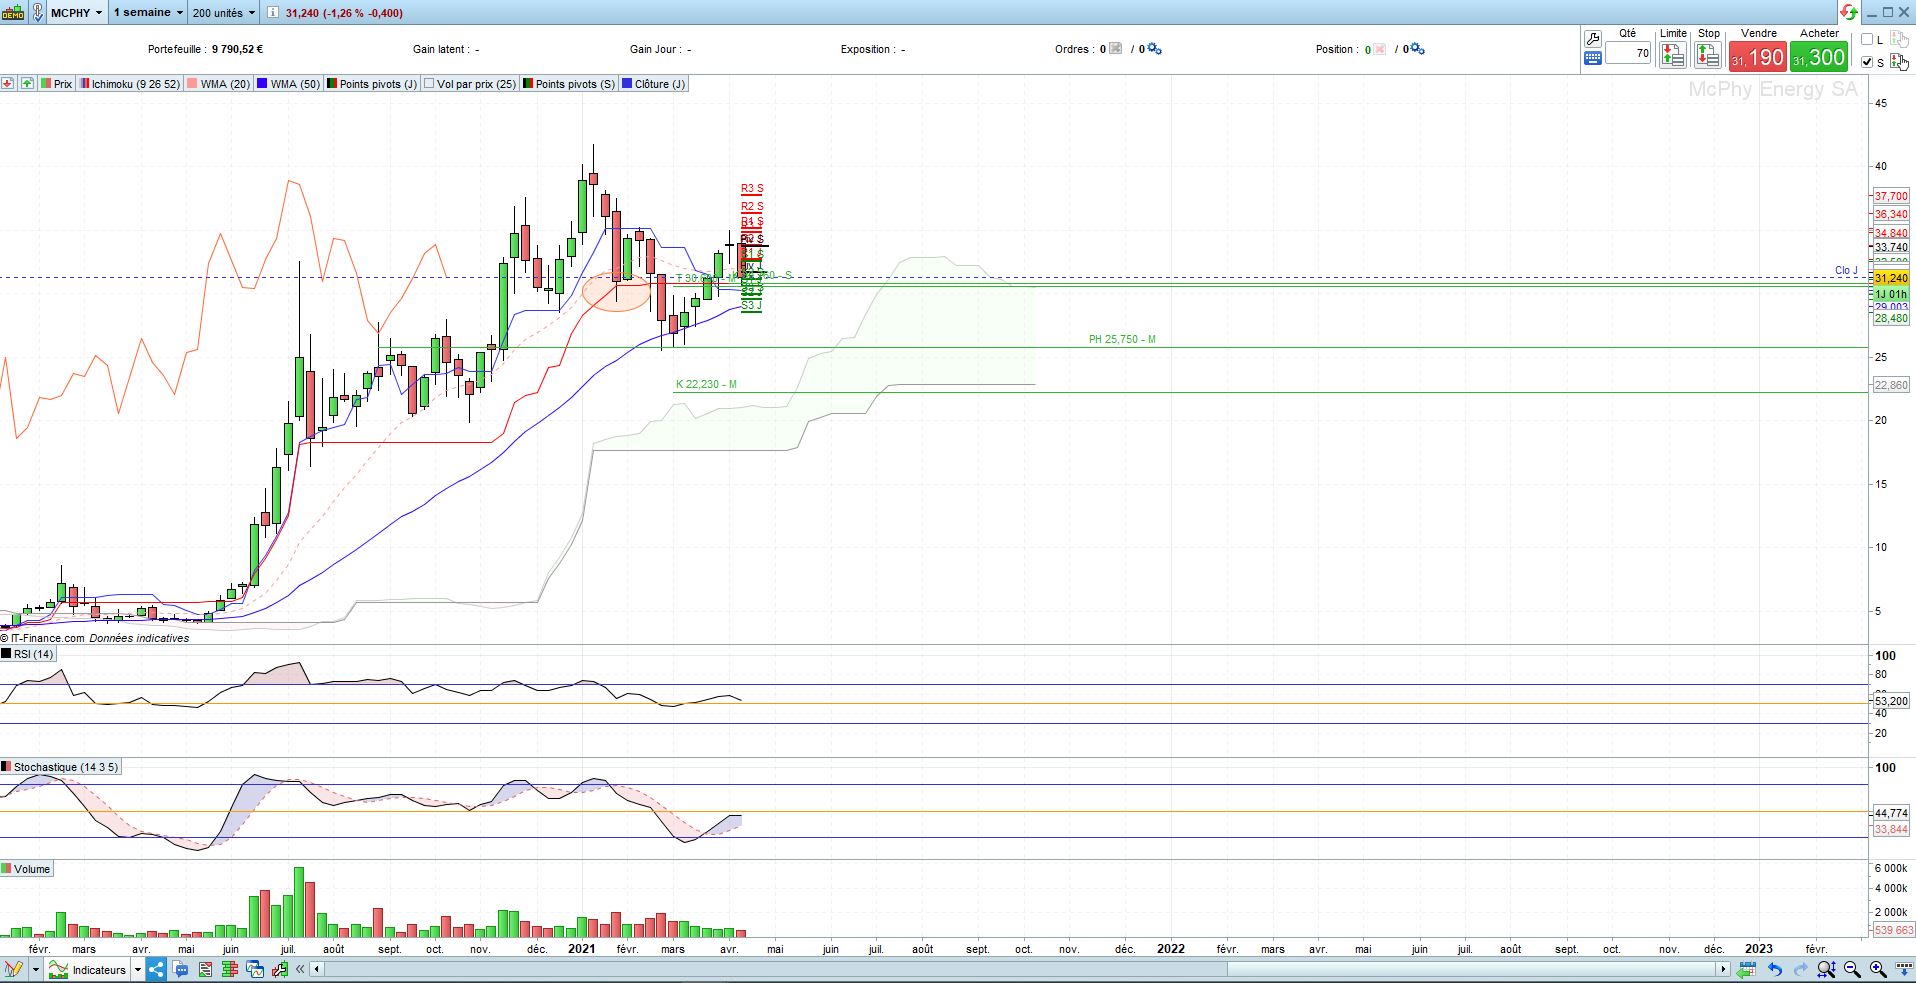Click the red Vendre 31,190 button
1916x983 pixels.
1757,58
